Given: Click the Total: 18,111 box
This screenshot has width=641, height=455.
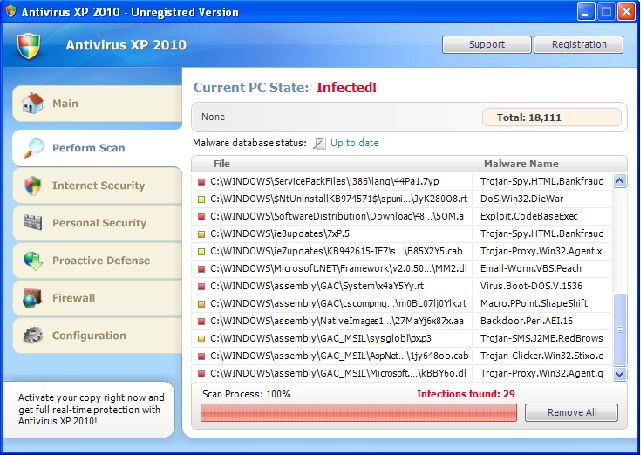Looking at the screenshot, I should click(552, 117).
